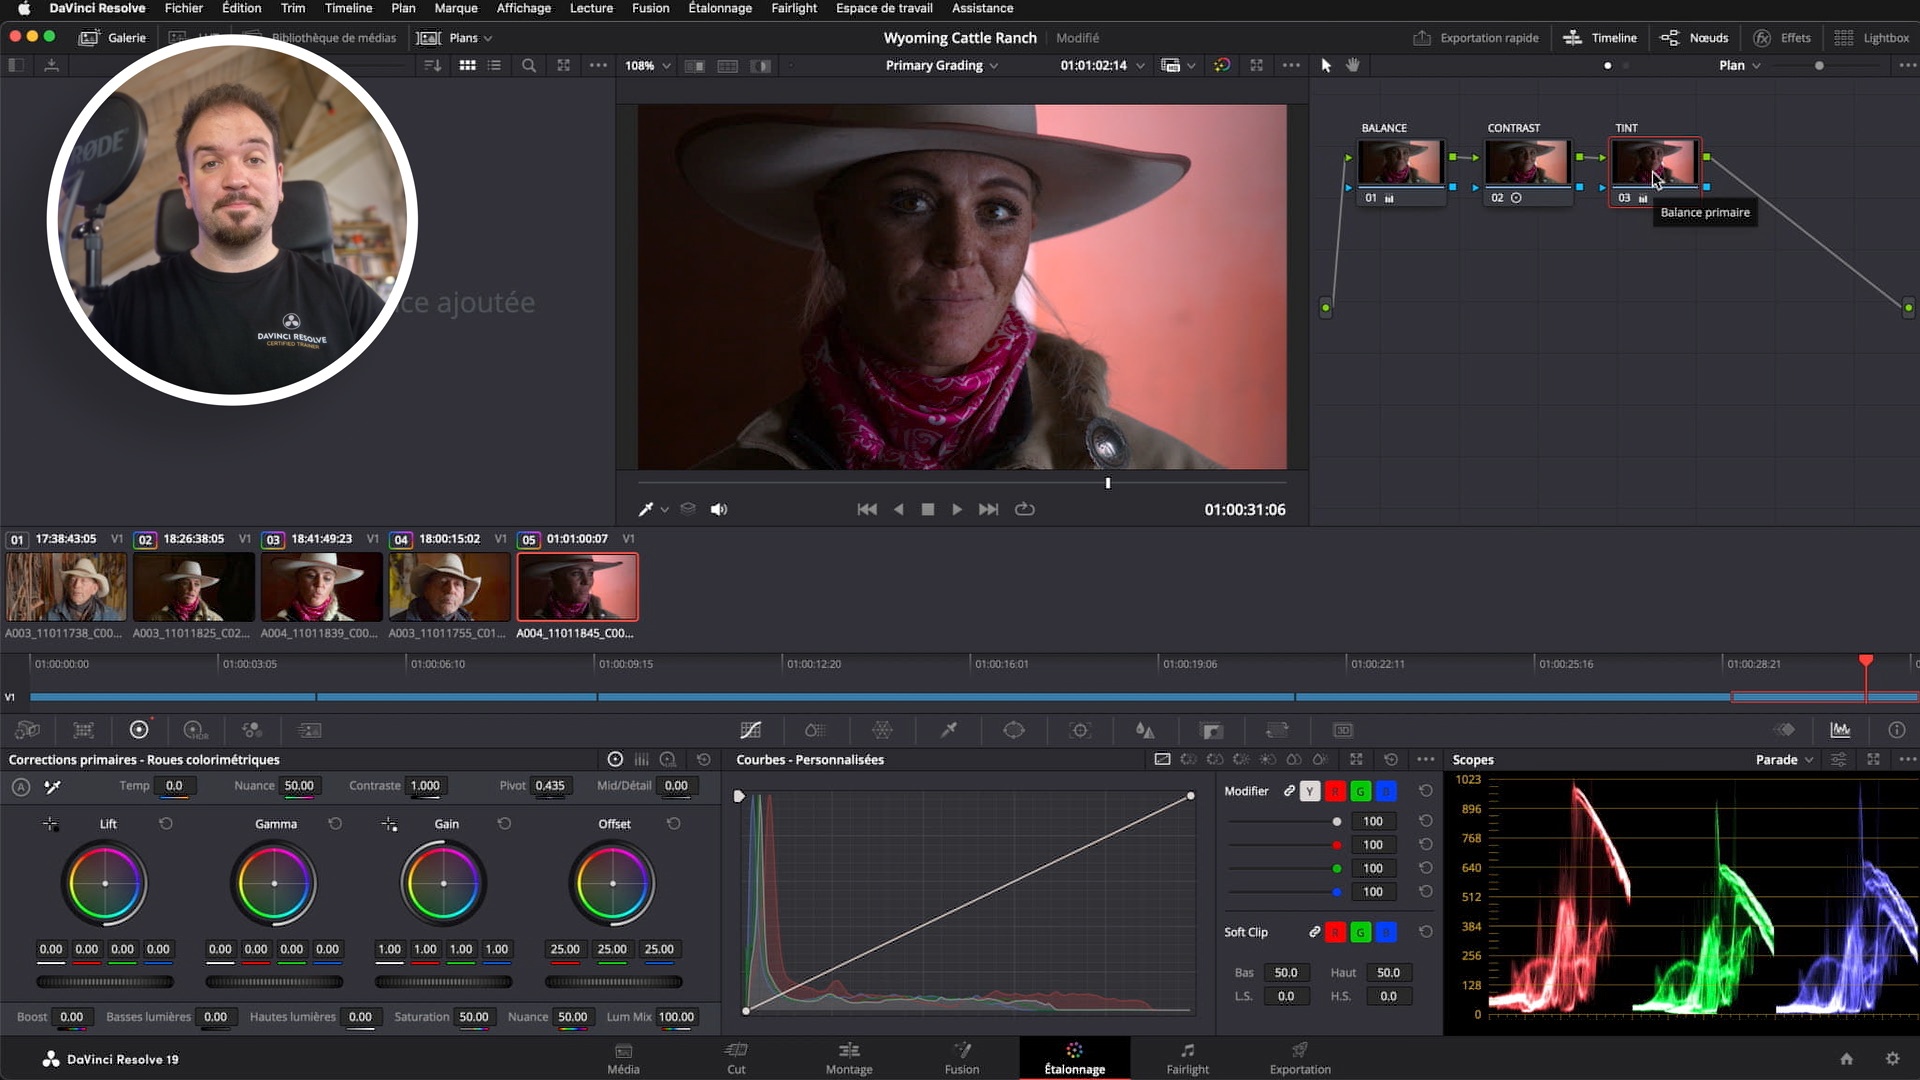Open the Power Window palette icon
The height and width of the screenshot is (1080, 1920).
[1014, 730]
